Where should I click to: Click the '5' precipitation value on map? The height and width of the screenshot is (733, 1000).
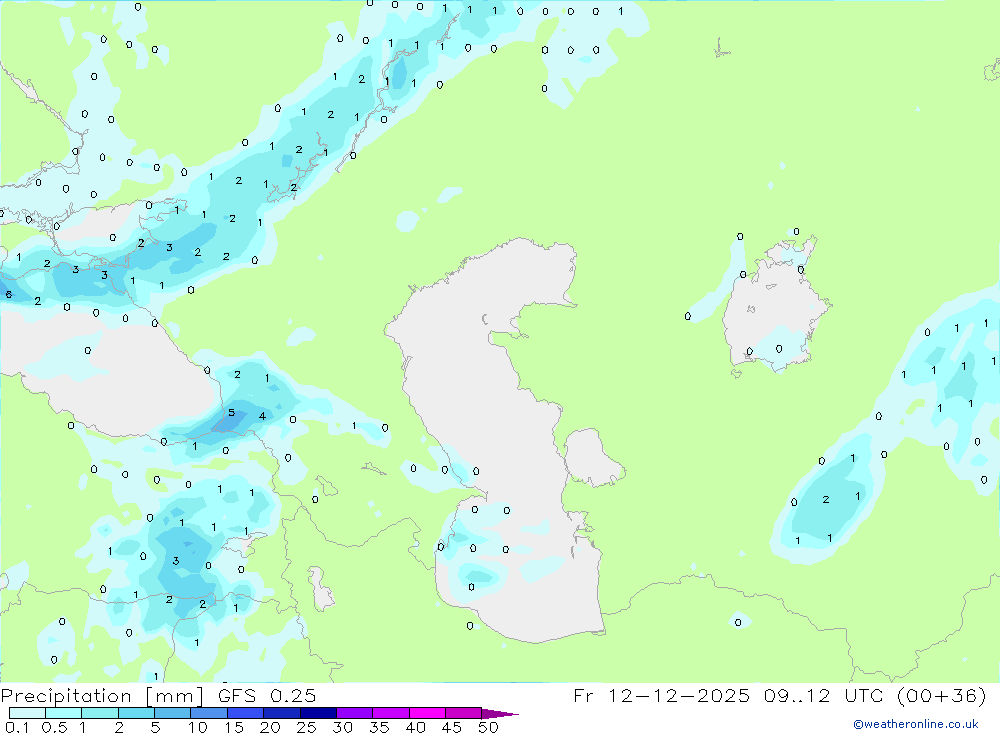coord(232,413)
